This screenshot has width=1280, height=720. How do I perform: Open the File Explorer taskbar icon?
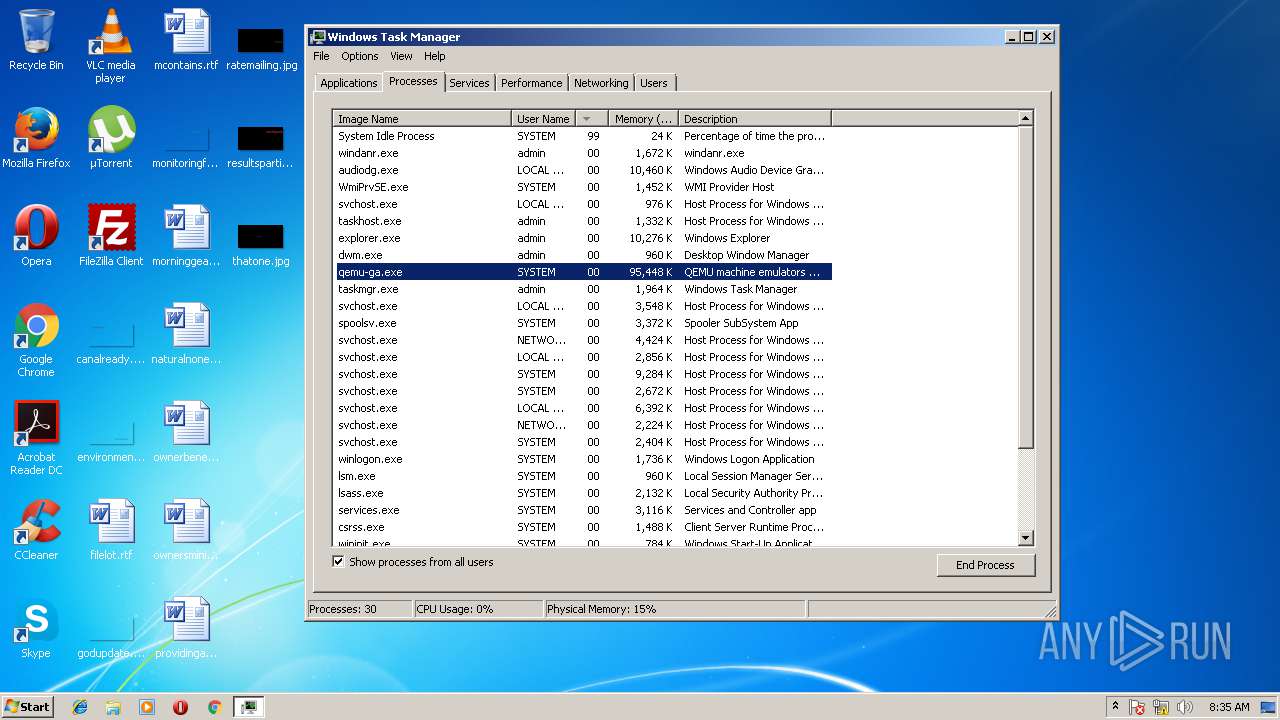pyautogui.click(x=113, y=707)
